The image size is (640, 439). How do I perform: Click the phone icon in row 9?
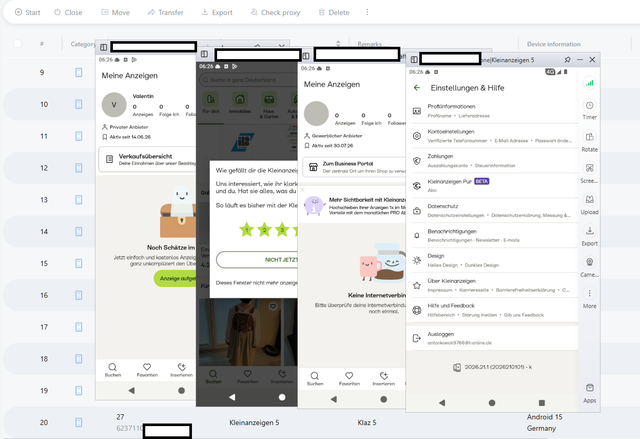point(78,73)
